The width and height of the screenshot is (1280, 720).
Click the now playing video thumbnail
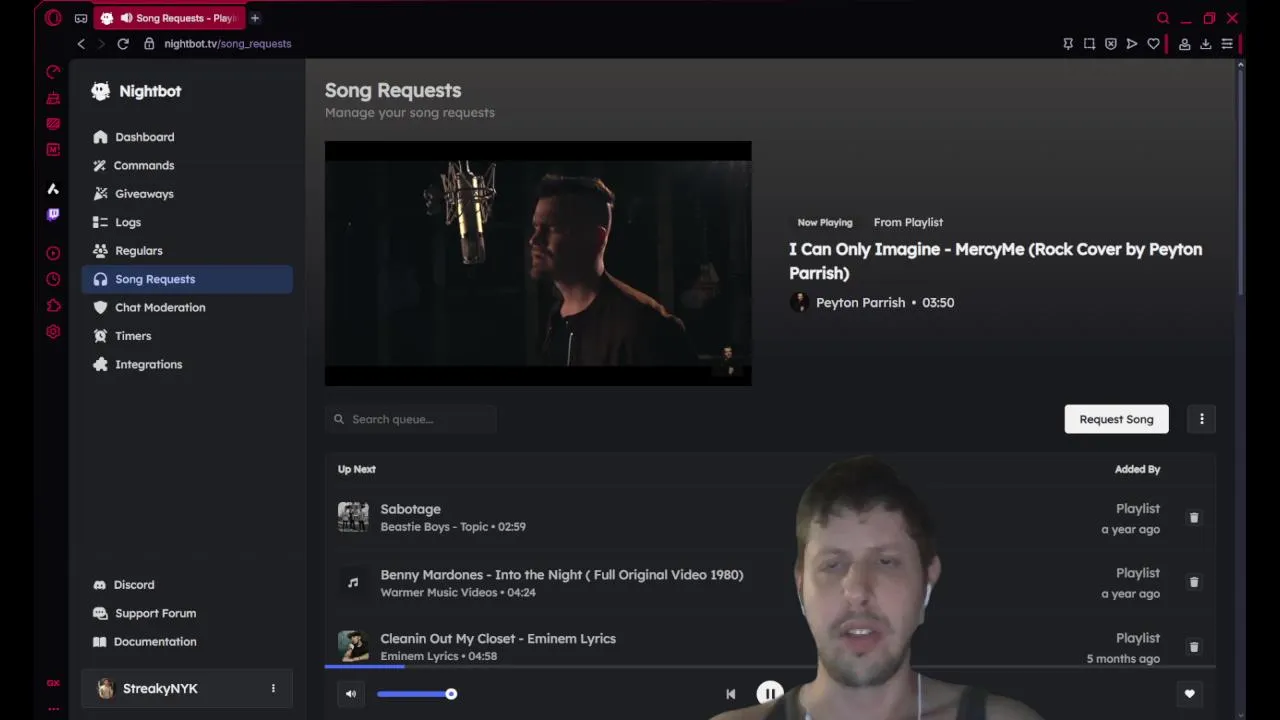538,263
